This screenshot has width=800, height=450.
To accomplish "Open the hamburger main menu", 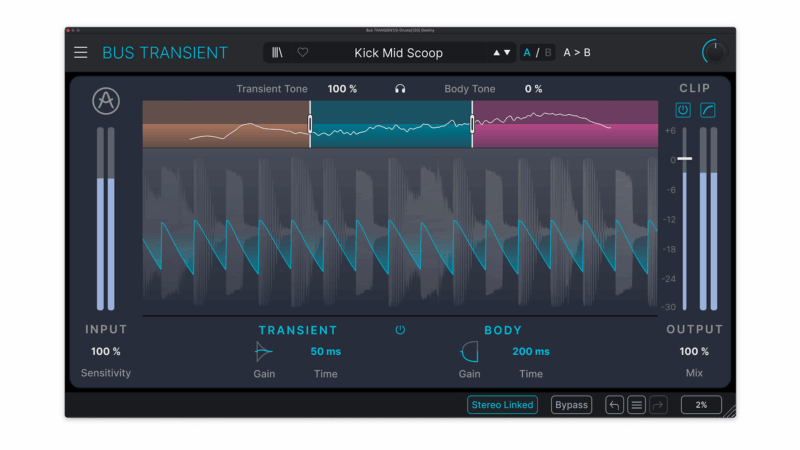I will click(x=81, y=53).
